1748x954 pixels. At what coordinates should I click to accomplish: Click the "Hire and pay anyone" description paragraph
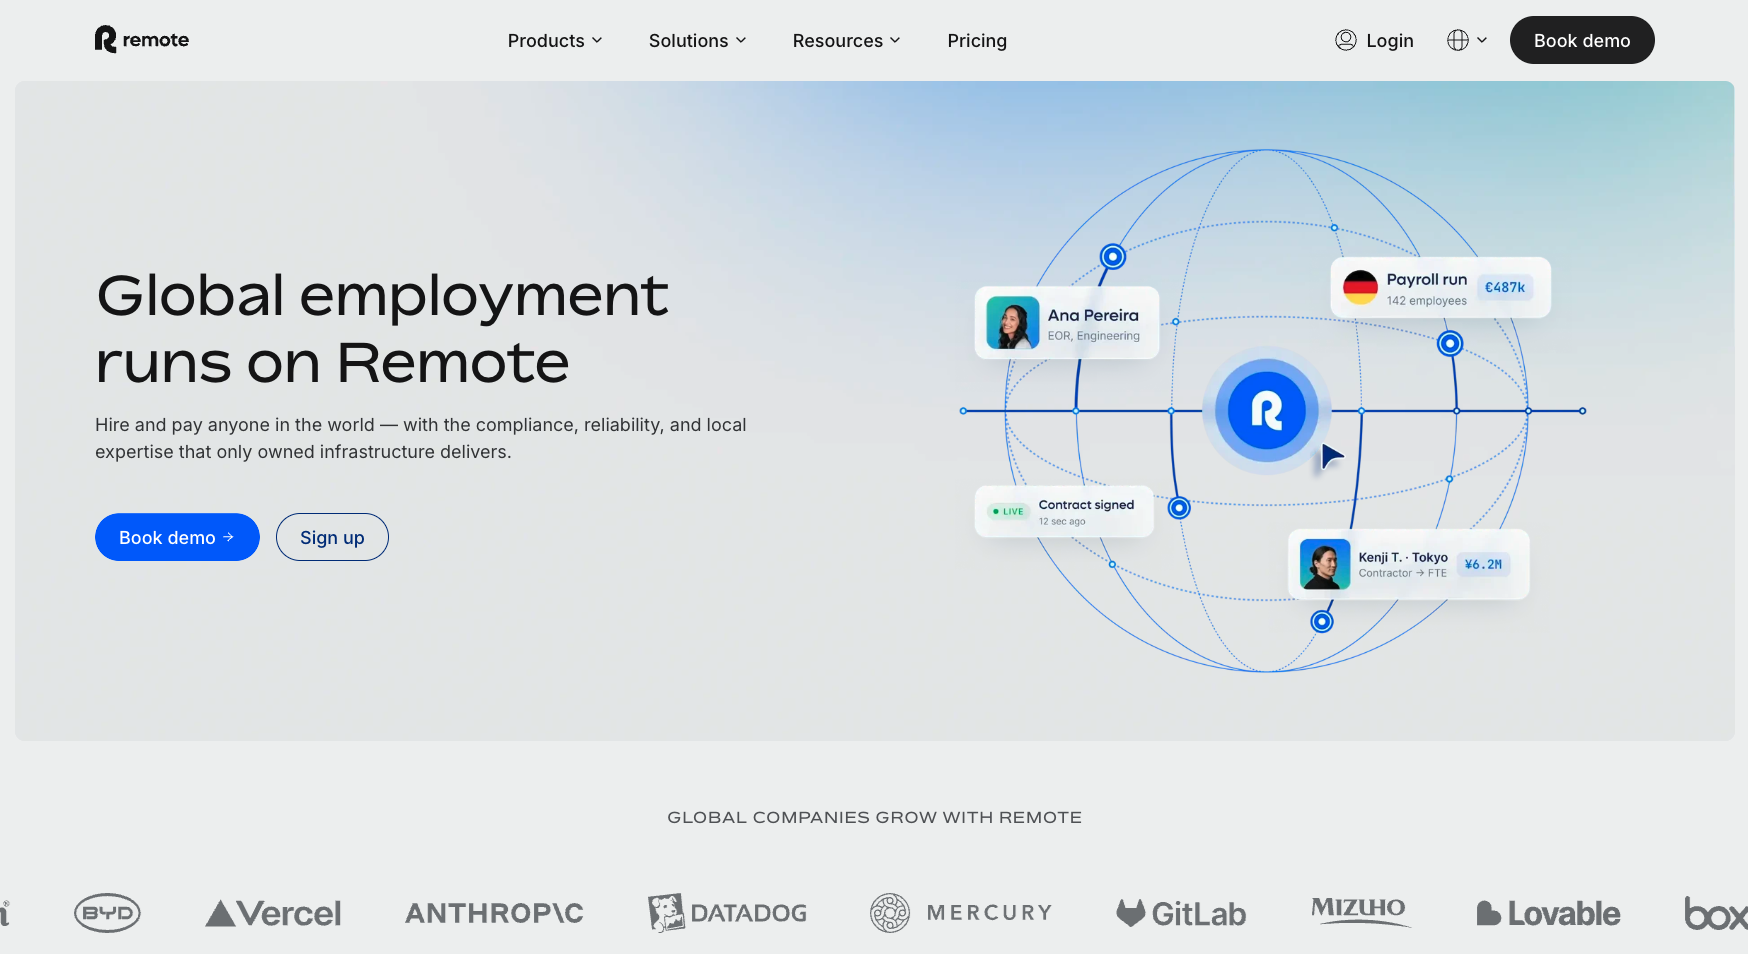click(x=421, y=438)
